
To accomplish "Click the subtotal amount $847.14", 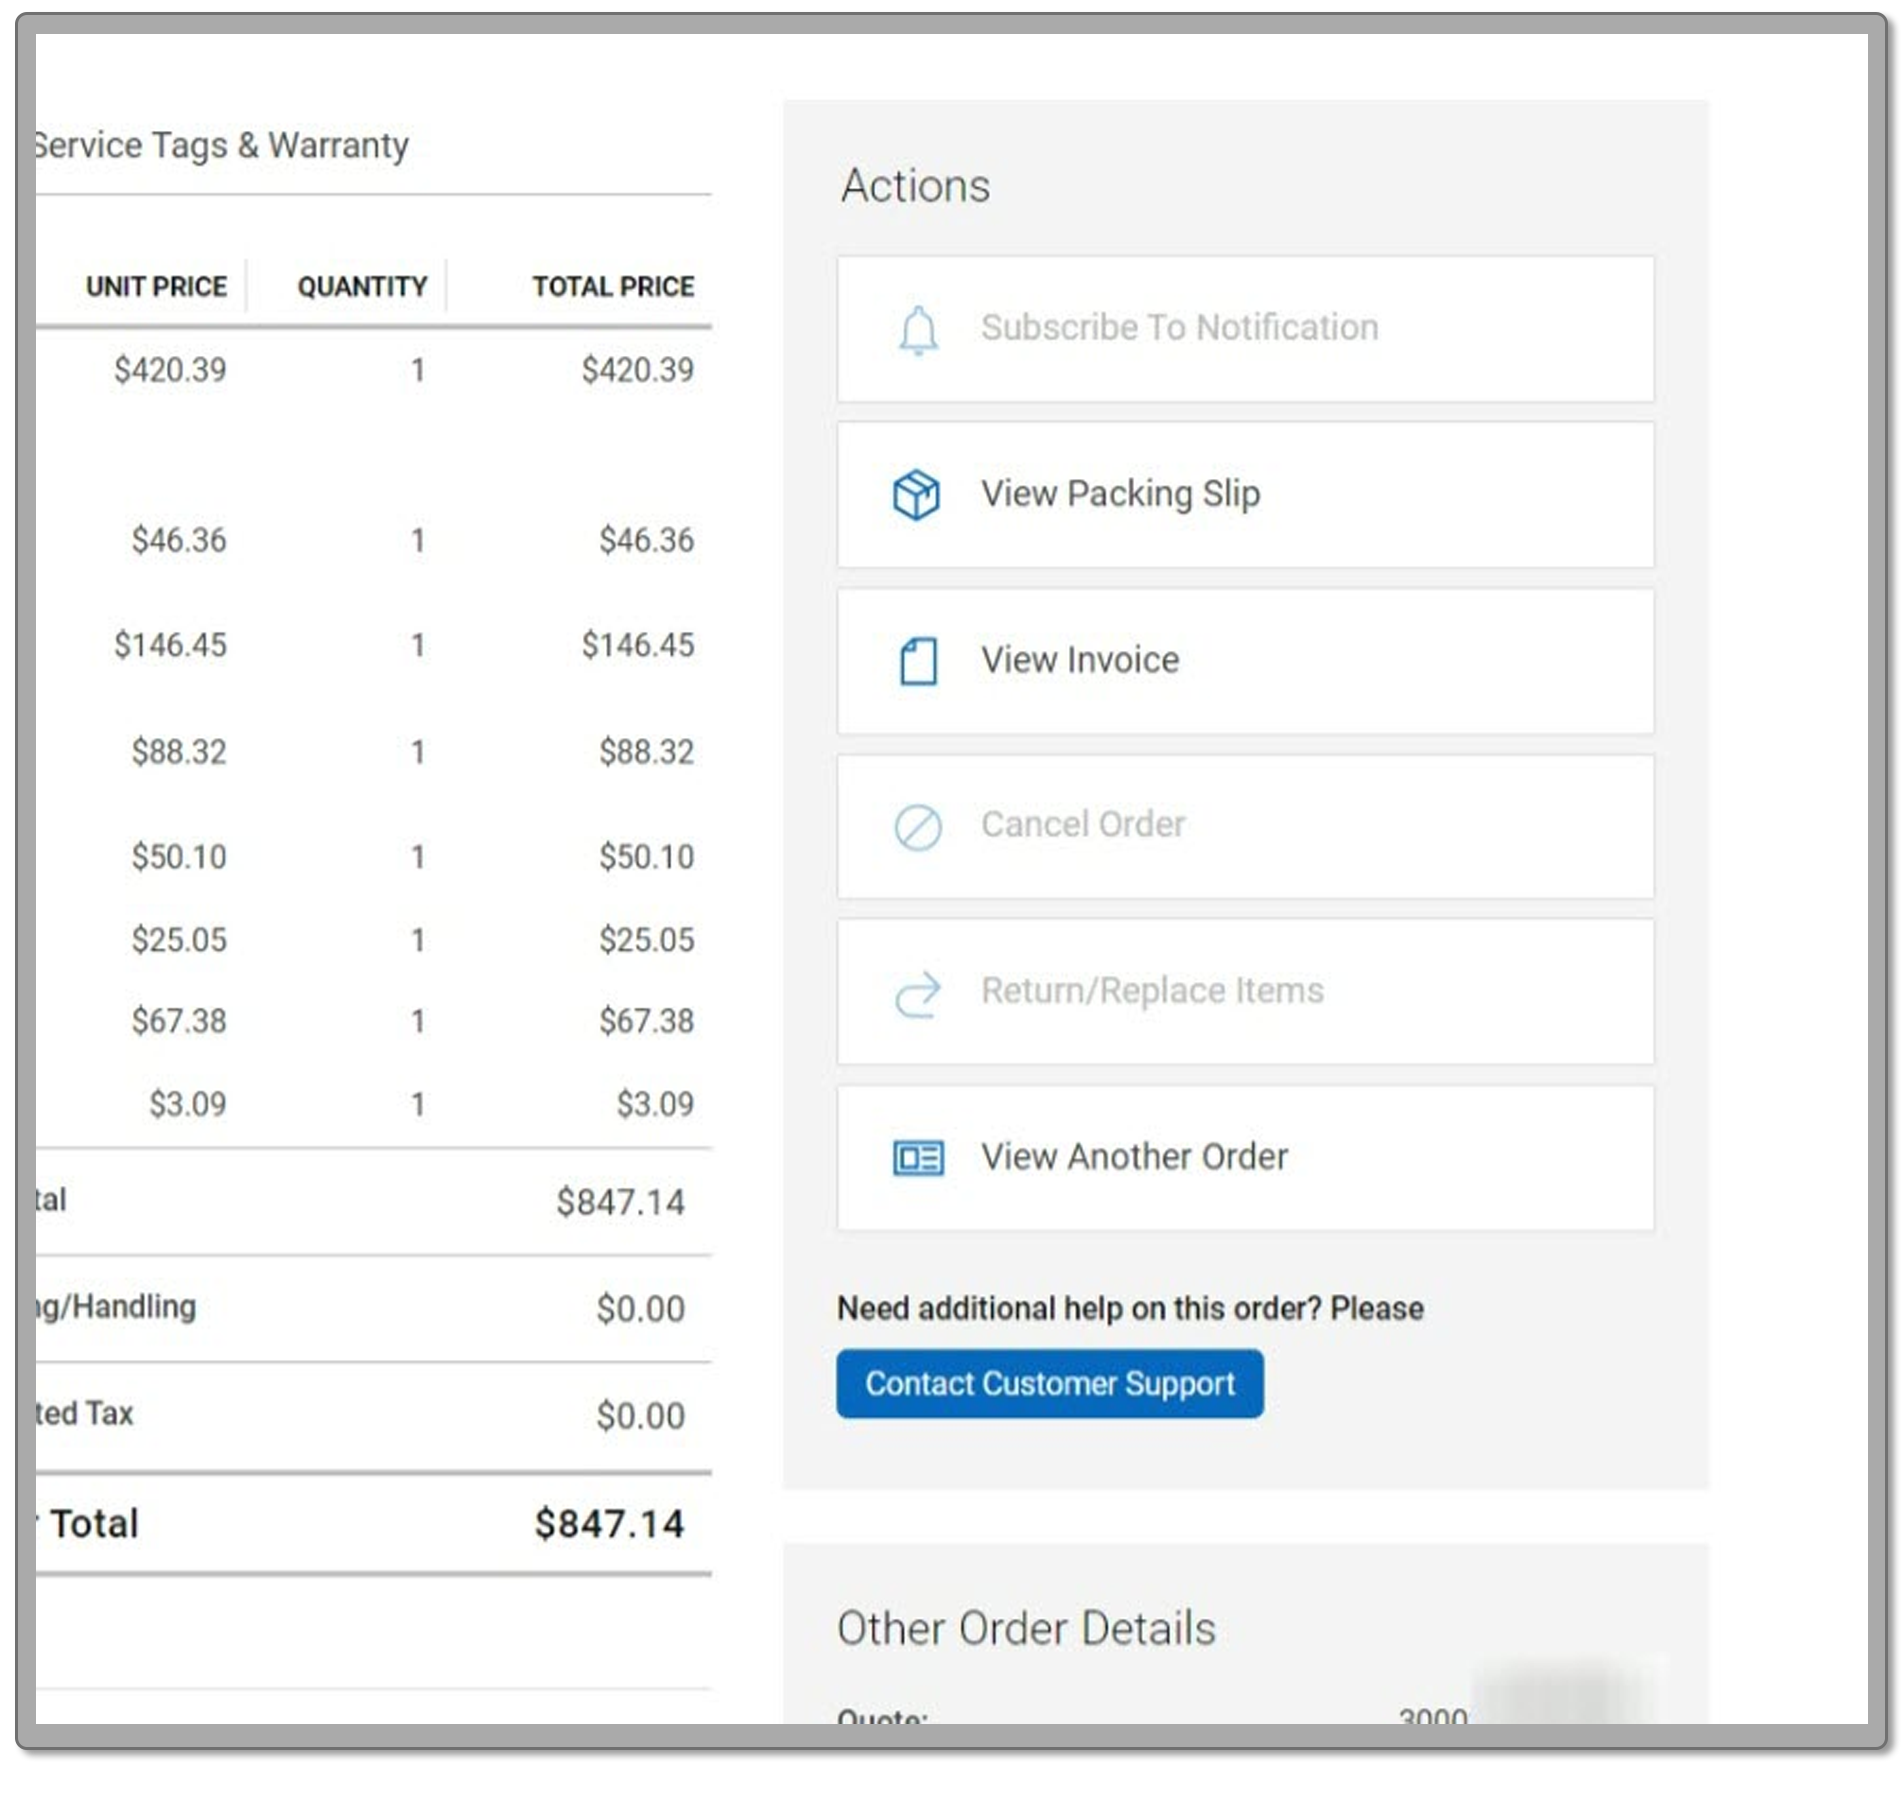I will (620, 1202).
